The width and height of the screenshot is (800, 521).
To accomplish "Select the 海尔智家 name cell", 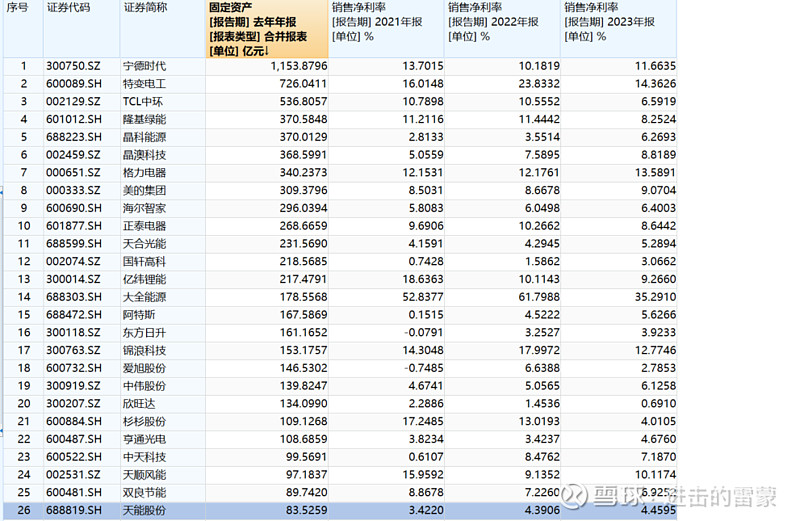I will pyautogui.click(x=144, y=208).
